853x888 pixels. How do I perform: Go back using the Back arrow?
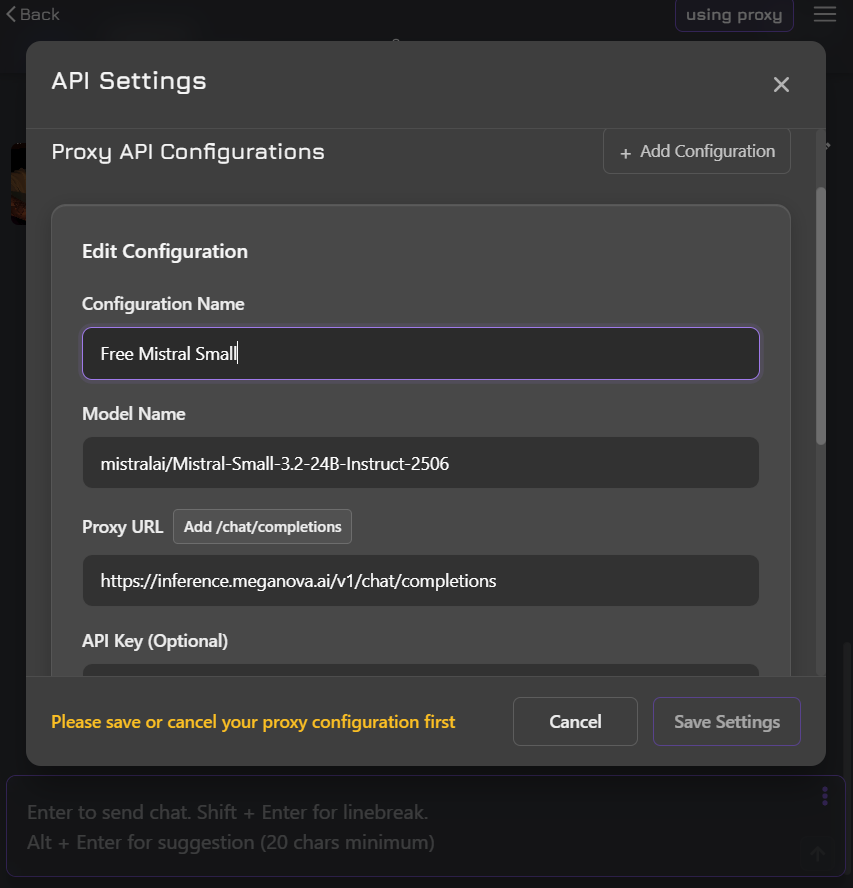tap(33, 14)
